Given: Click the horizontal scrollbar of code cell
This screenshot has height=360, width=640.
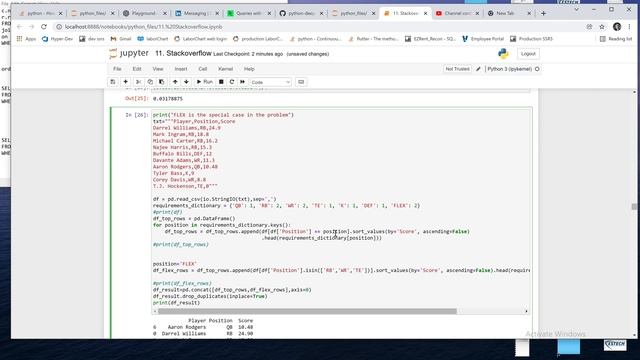Looking at the screenshot, I should point(307,311).
